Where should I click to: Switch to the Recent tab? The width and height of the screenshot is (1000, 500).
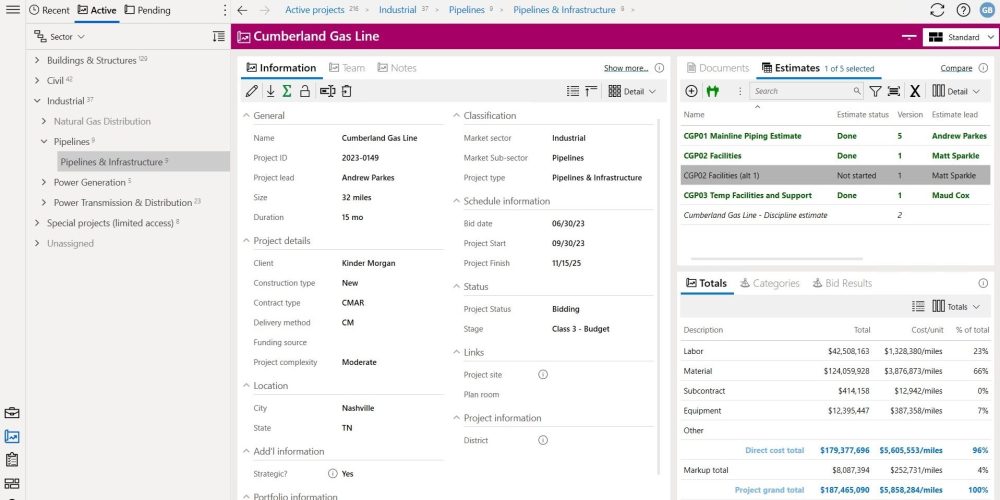click(x=49, y=10)
